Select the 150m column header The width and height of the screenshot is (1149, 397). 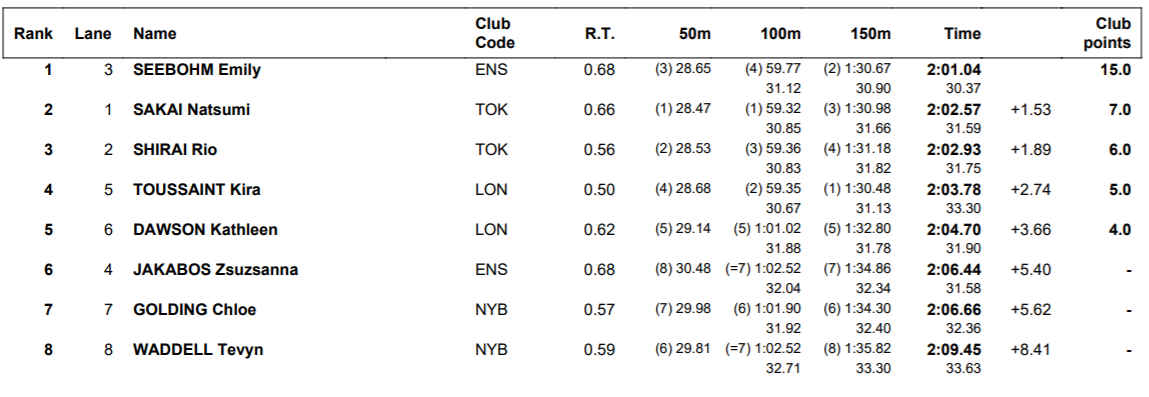[x=871, y=34]
